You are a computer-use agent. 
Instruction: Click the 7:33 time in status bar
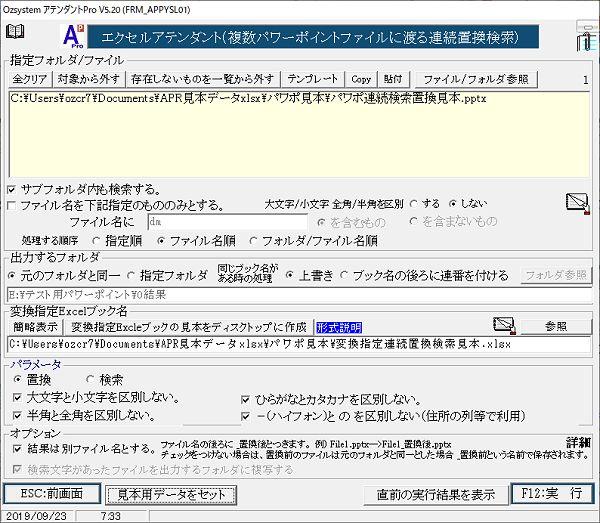[x=111, y=516]
